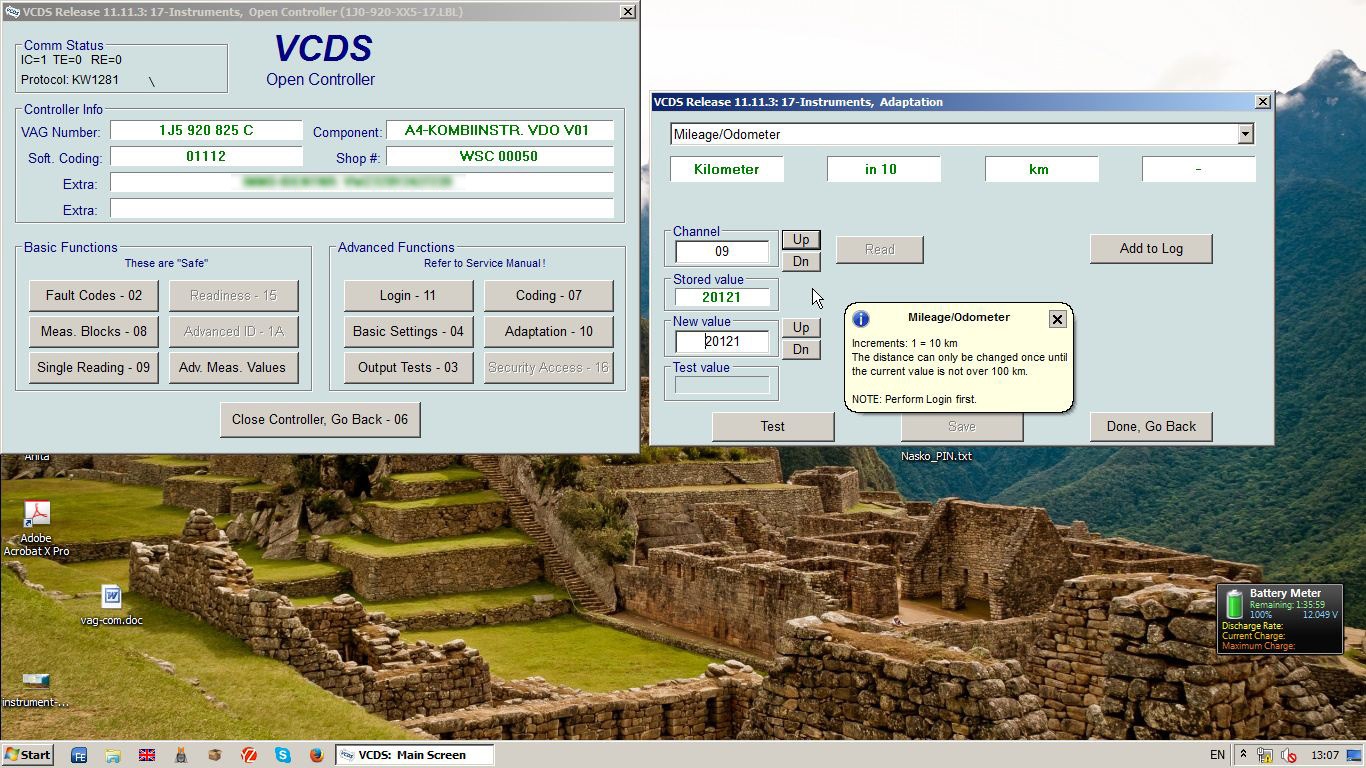Decrease the Channel number with Dn
1366x768 pixels.
(x=800, y=262)
